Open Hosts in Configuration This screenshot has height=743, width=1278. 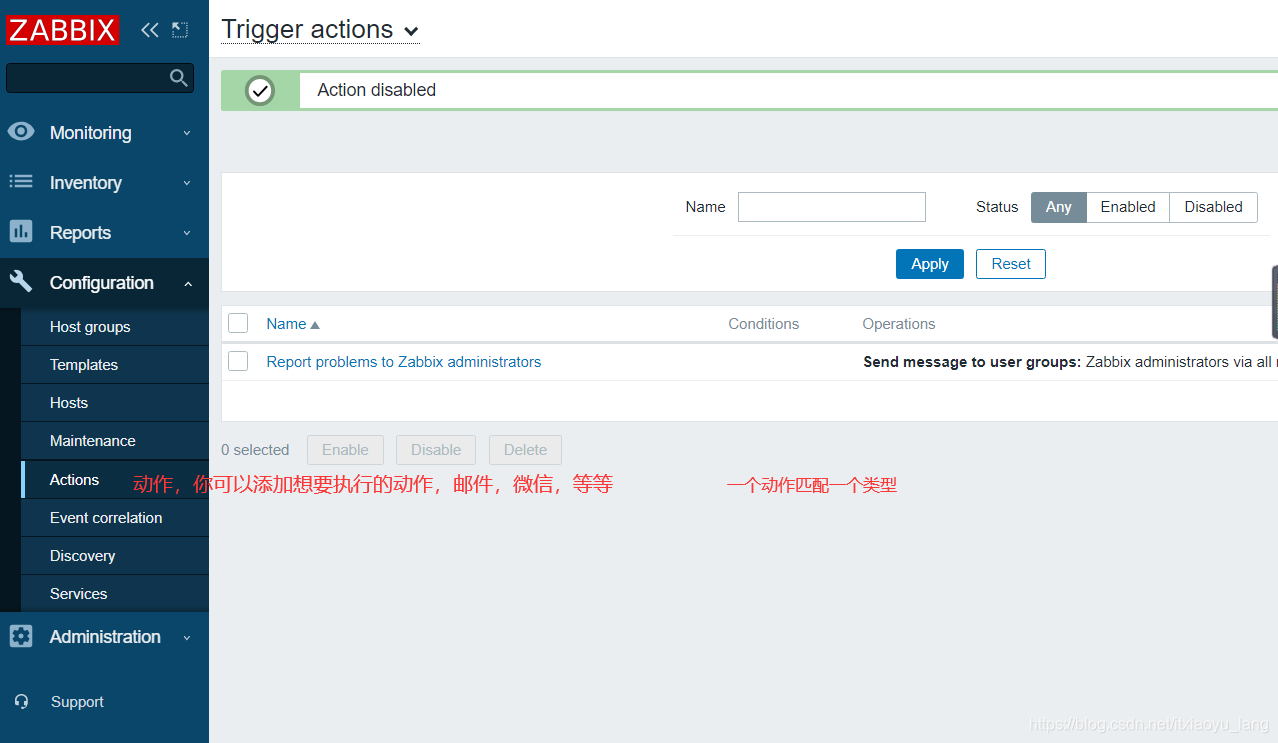(x=114, y=403)
